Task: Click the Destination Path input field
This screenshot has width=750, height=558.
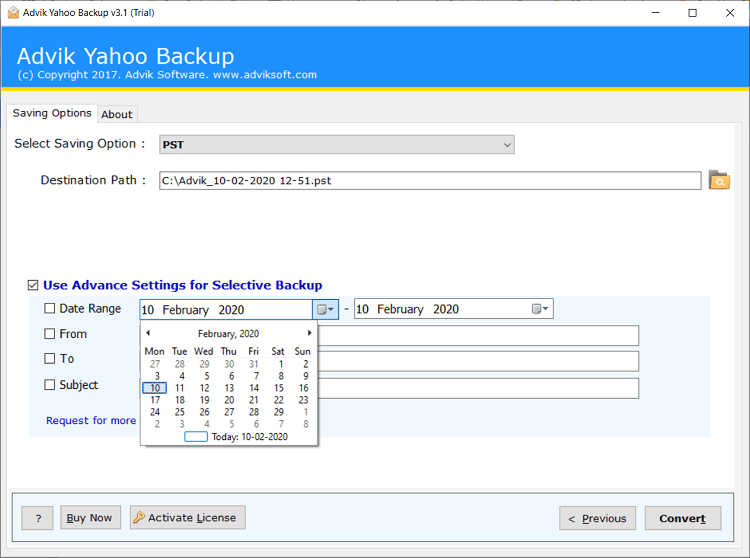Action: pos(430,181)
